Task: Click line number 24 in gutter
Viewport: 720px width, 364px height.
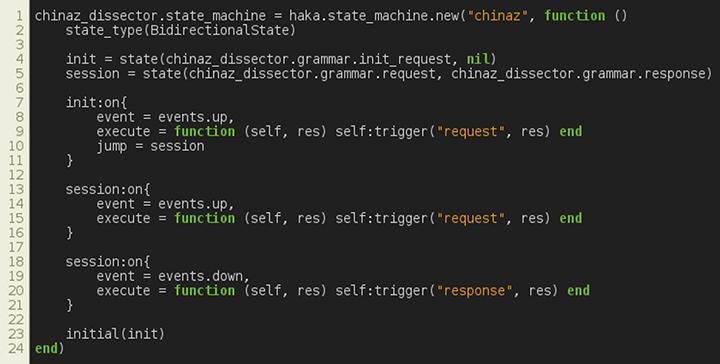Action: (16, 348)
